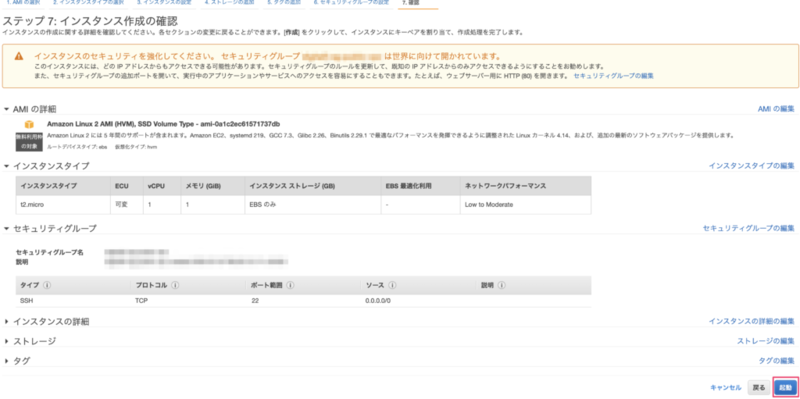Click the ECU column header
The width and height of the screenshot is (800, 399).
coord(127,186)
